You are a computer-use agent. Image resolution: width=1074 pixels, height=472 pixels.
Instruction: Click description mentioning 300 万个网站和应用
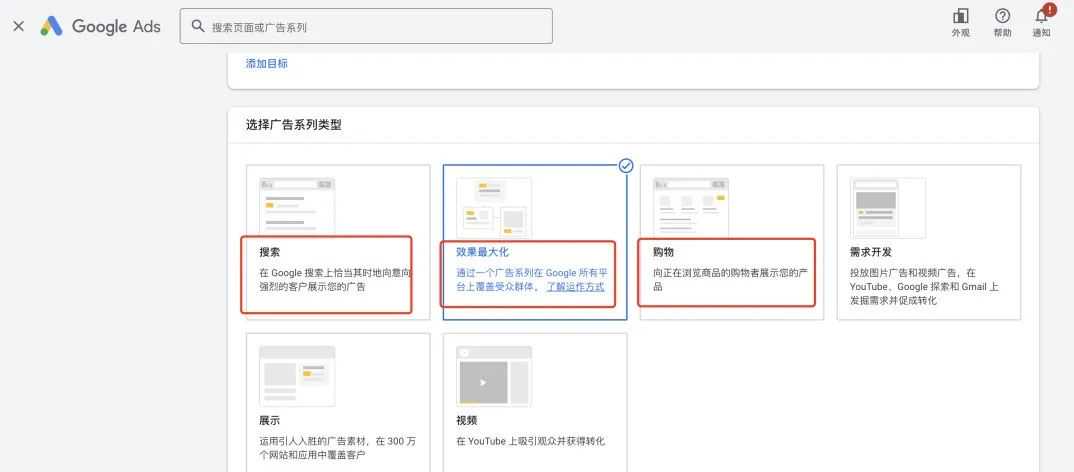(336, 448)
